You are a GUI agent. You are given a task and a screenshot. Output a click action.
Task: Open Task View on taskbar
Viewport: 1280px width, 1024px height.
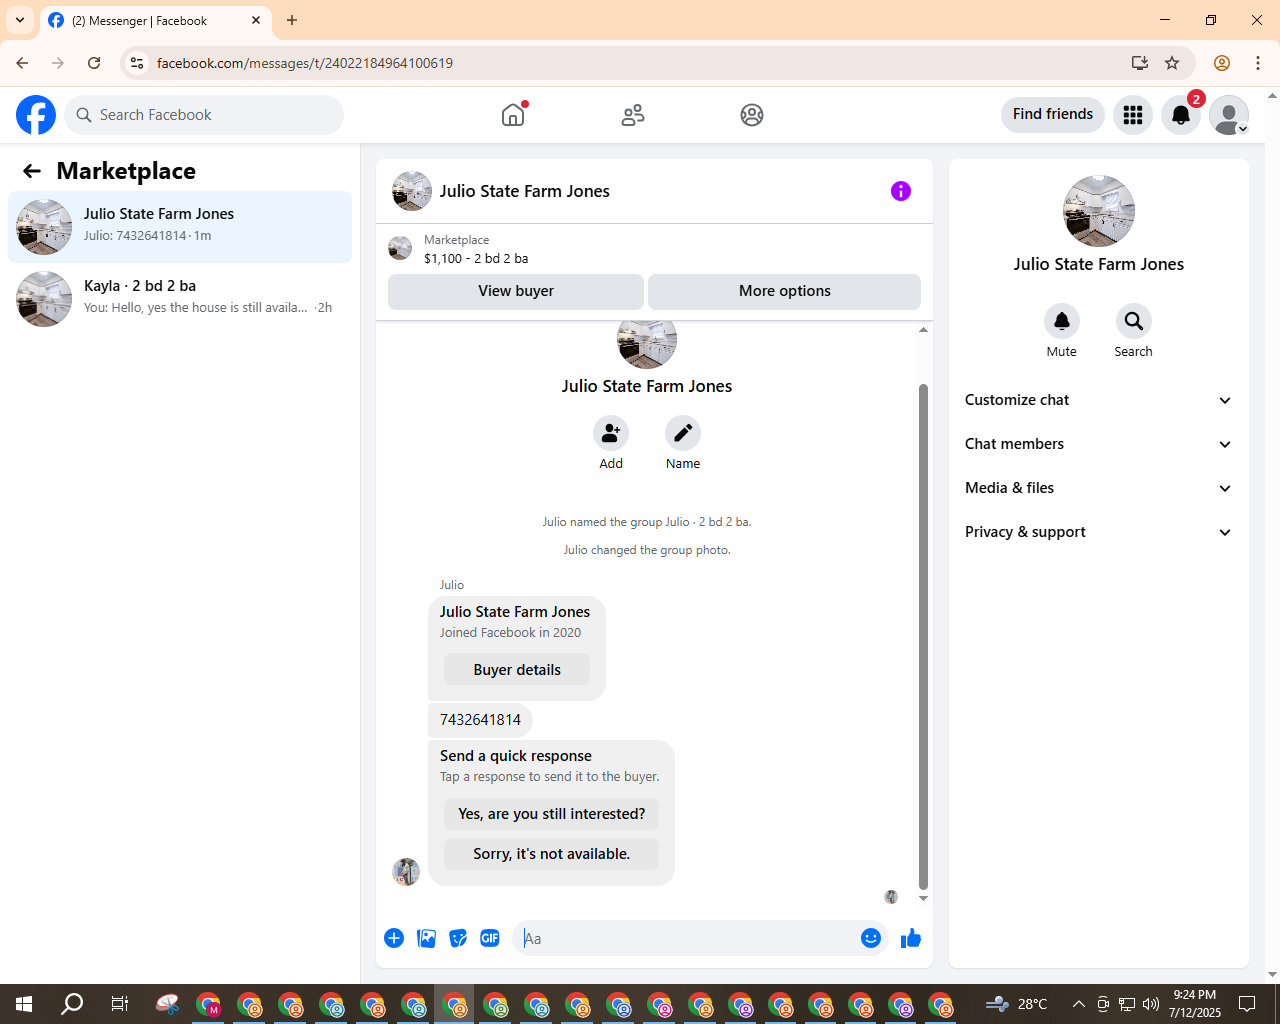click(120, 1004)
